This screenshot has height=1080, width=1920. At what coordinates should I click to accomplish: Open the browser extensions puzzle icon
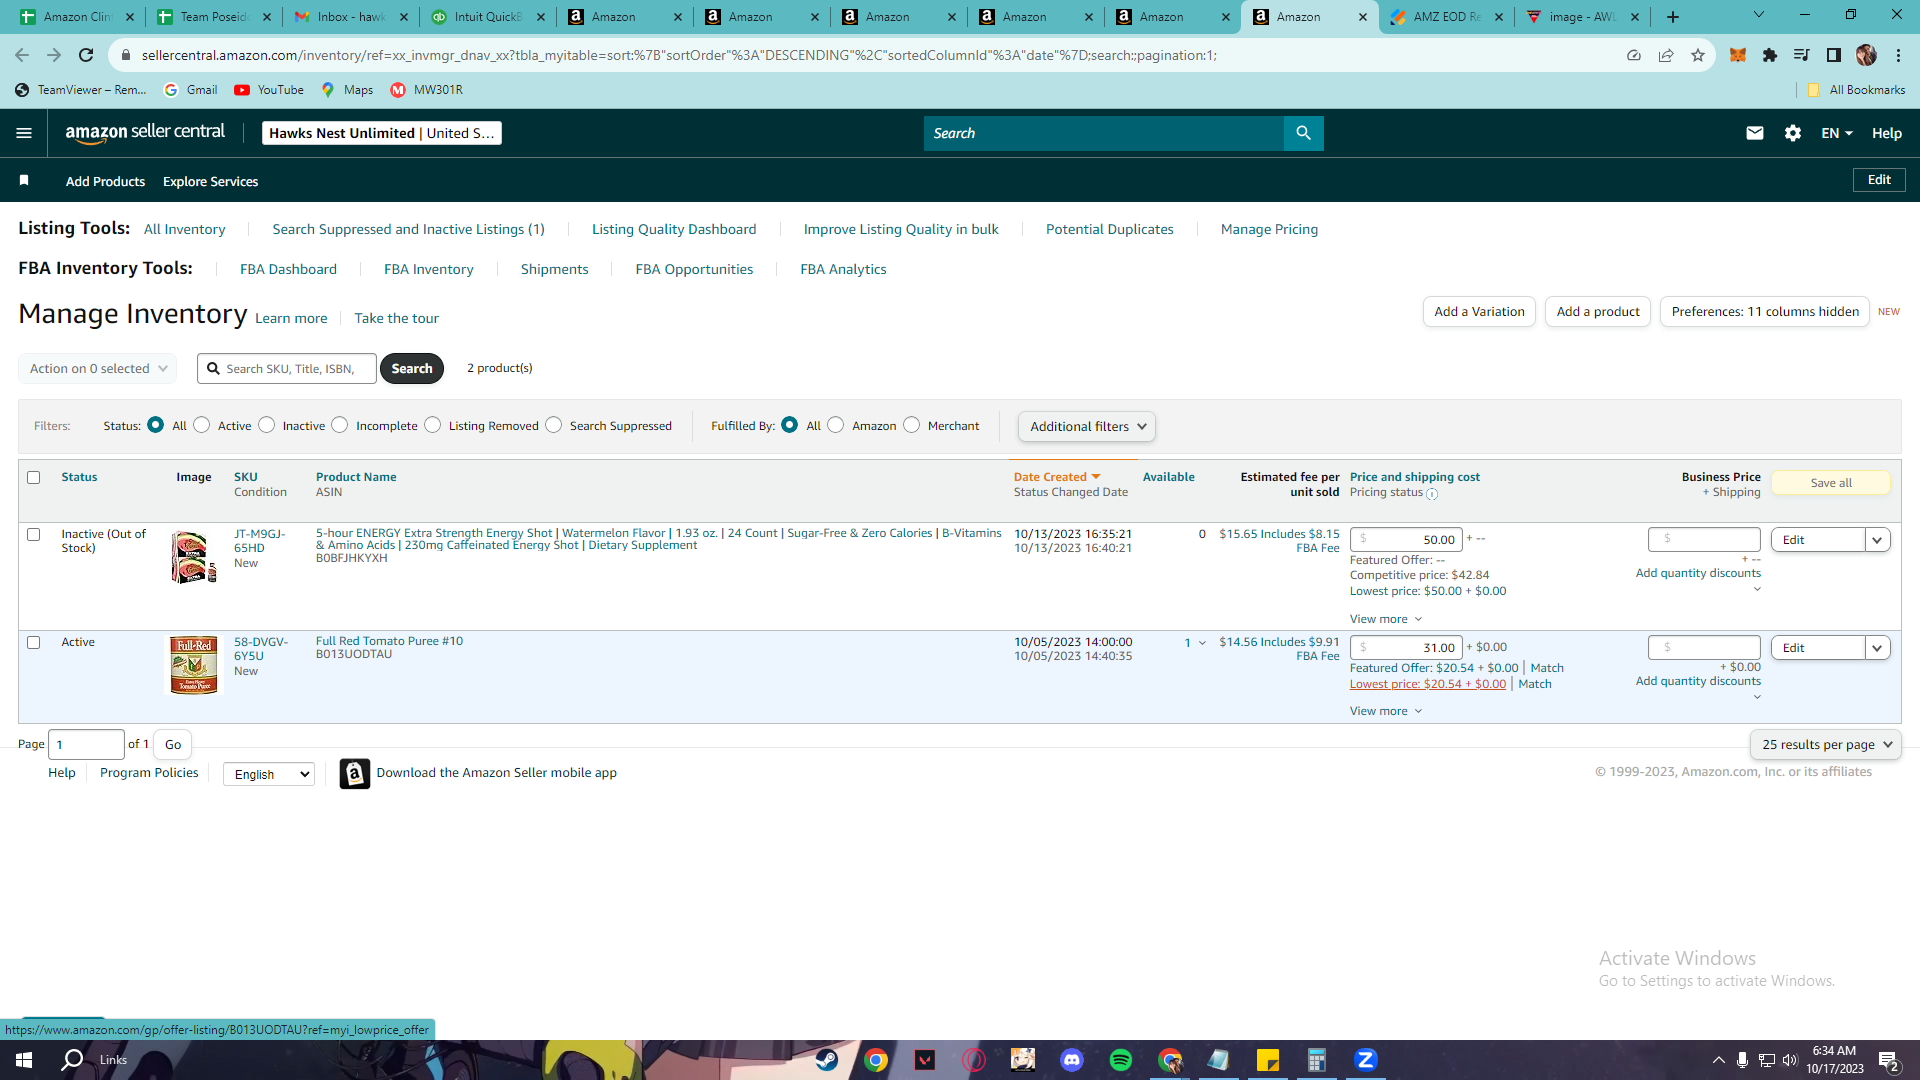[x=1770, y=55]
